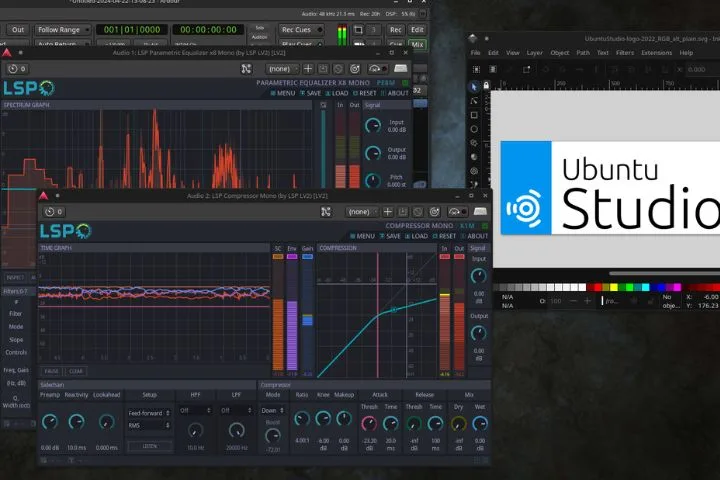Open the Inkscape Object menu
720x480 pixels.
560,53
